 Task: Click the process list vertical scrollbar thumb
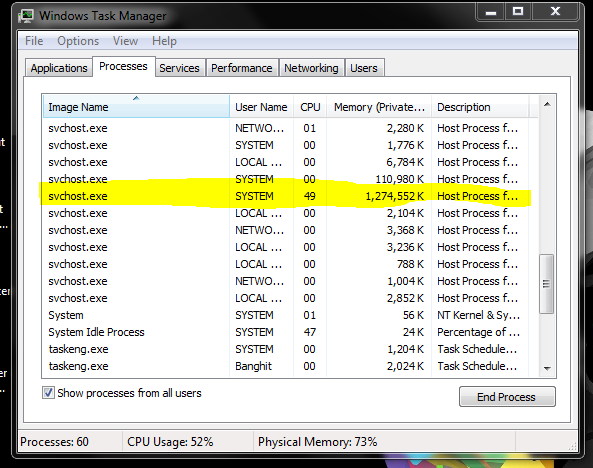coord(546,284)
